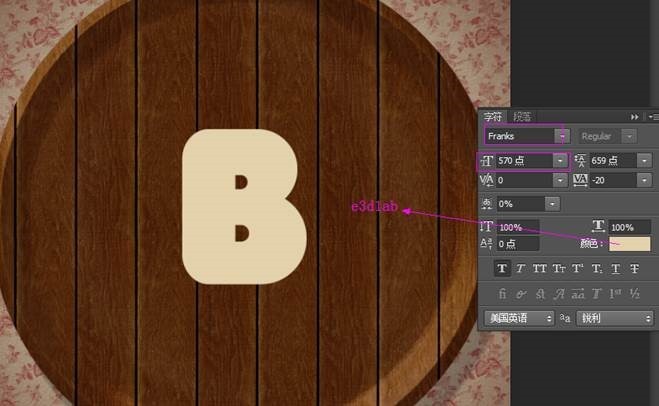This screenshot has width=659, height=406.
Task: Open the Regular font style dropdown
Action: click(629, 136)
